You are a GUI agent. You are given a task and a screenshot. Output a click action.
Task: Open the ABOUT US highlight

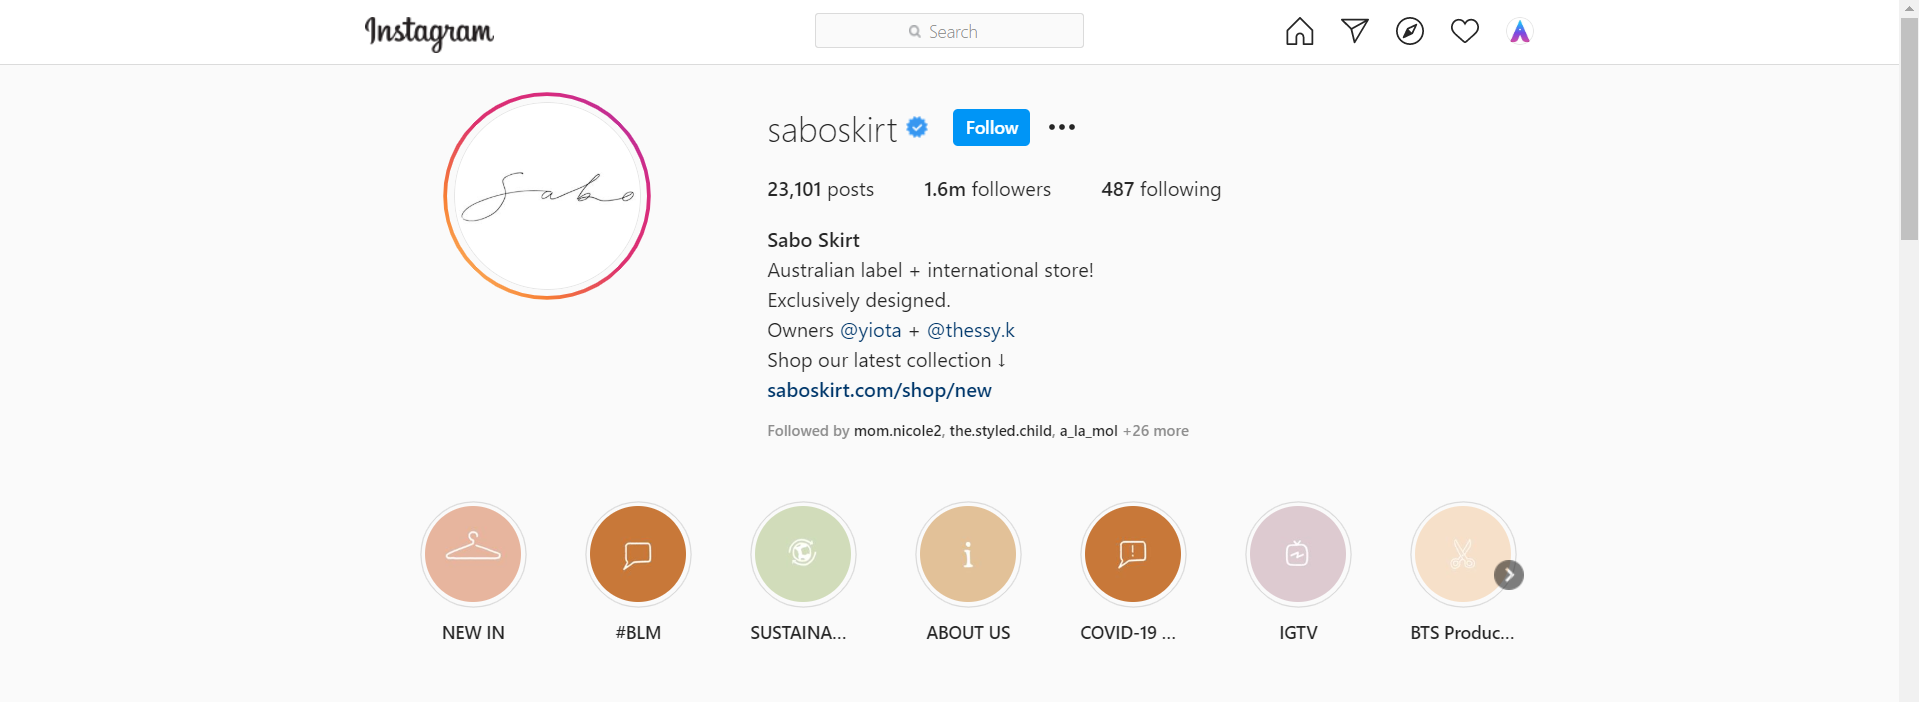(968, 554)
